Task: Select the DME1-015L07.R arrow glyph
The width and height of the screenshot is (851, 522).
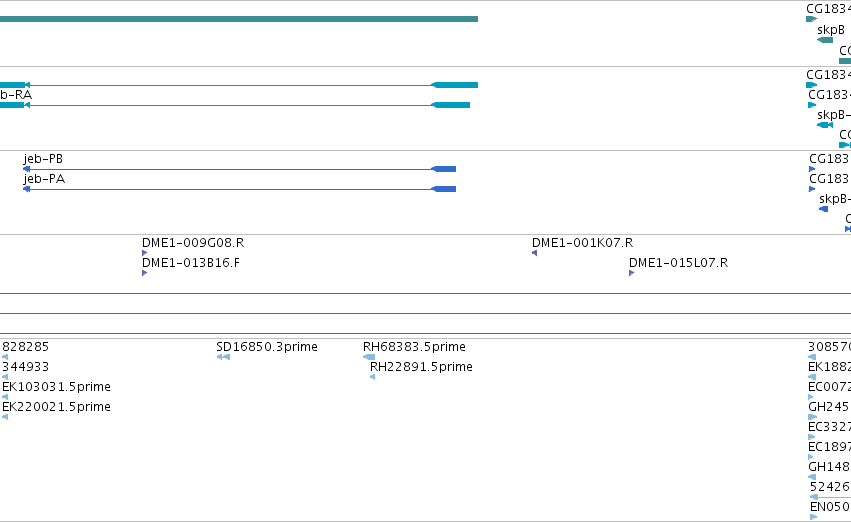Action: pos(631,273)
